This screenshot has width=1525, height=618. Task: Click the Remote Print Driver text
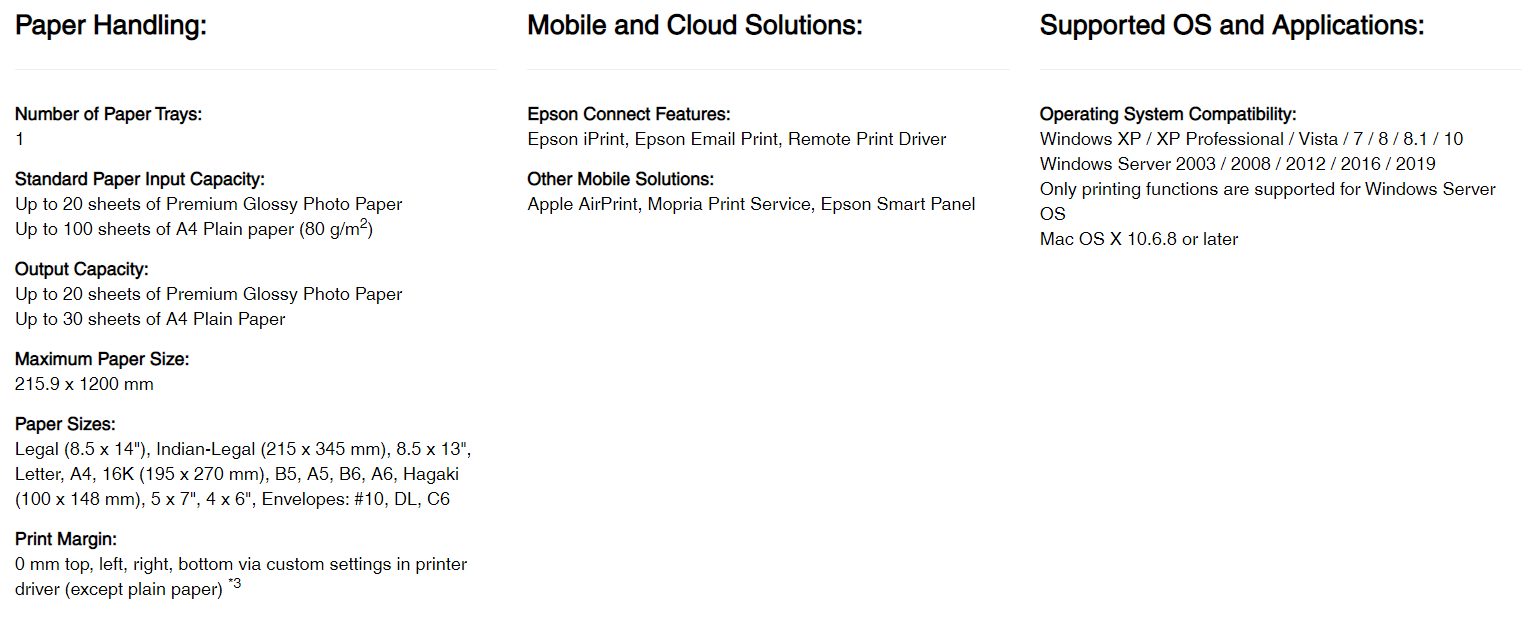point(866,139)
